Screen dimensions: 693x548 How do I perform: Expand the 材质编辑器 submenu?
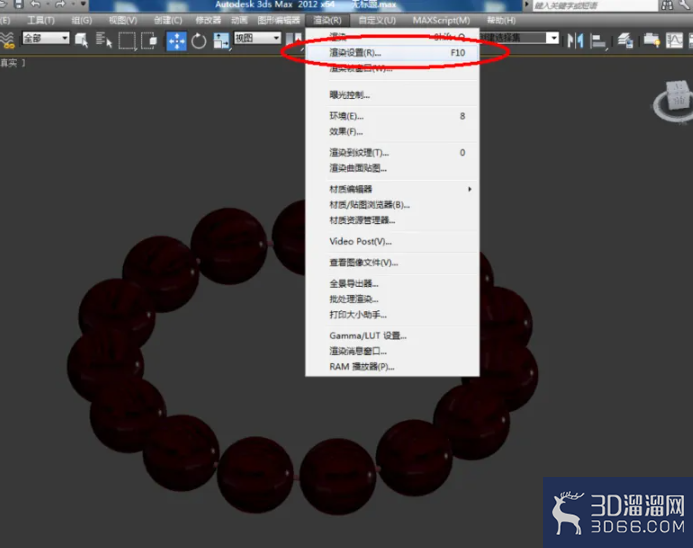click(x=392, y=189)
